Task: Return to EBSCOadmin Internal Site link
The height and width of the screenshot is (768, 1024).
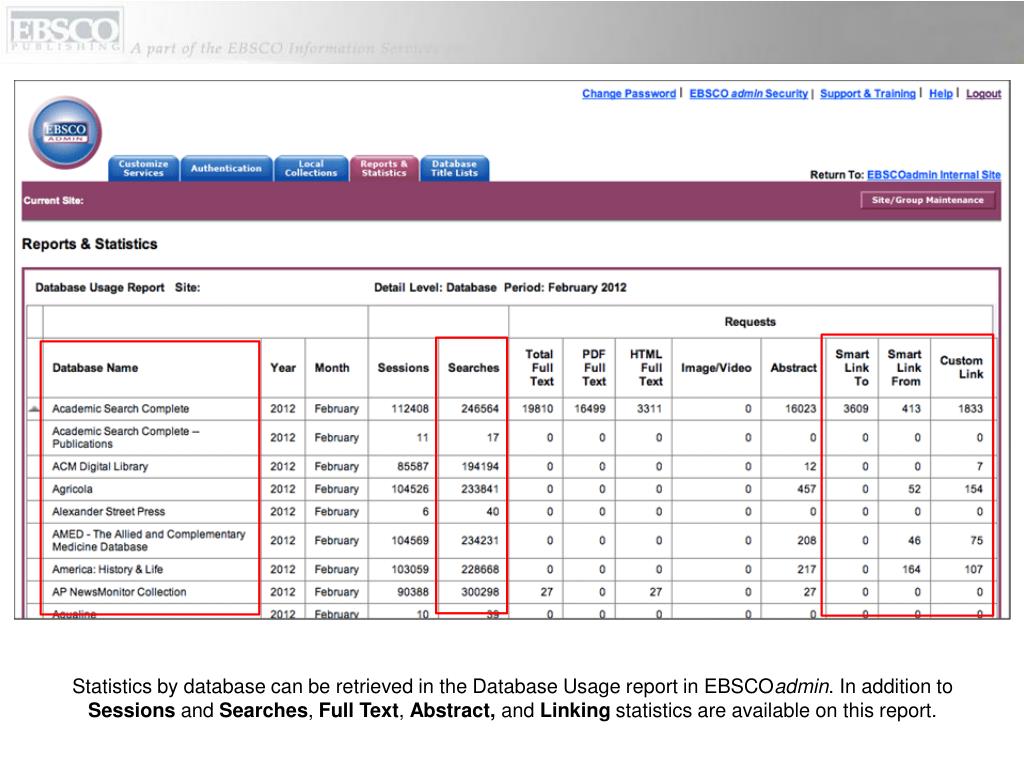Action: (934, 175)
